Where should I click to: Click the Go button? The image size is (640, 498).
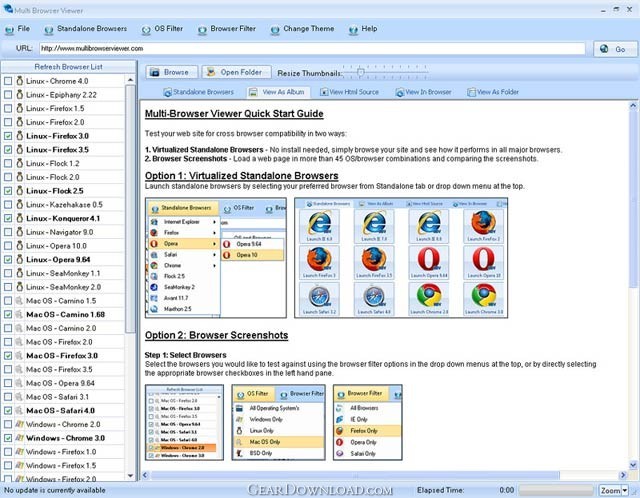pos(615,49)
